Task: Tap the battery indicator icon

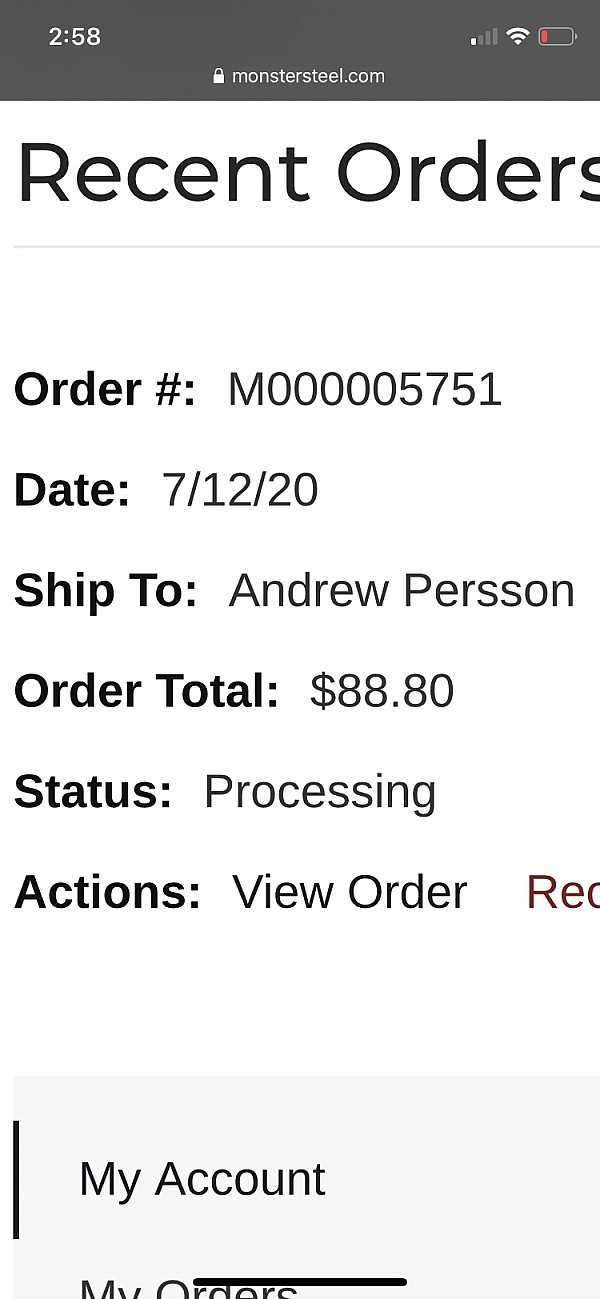Action: (557, 37)
